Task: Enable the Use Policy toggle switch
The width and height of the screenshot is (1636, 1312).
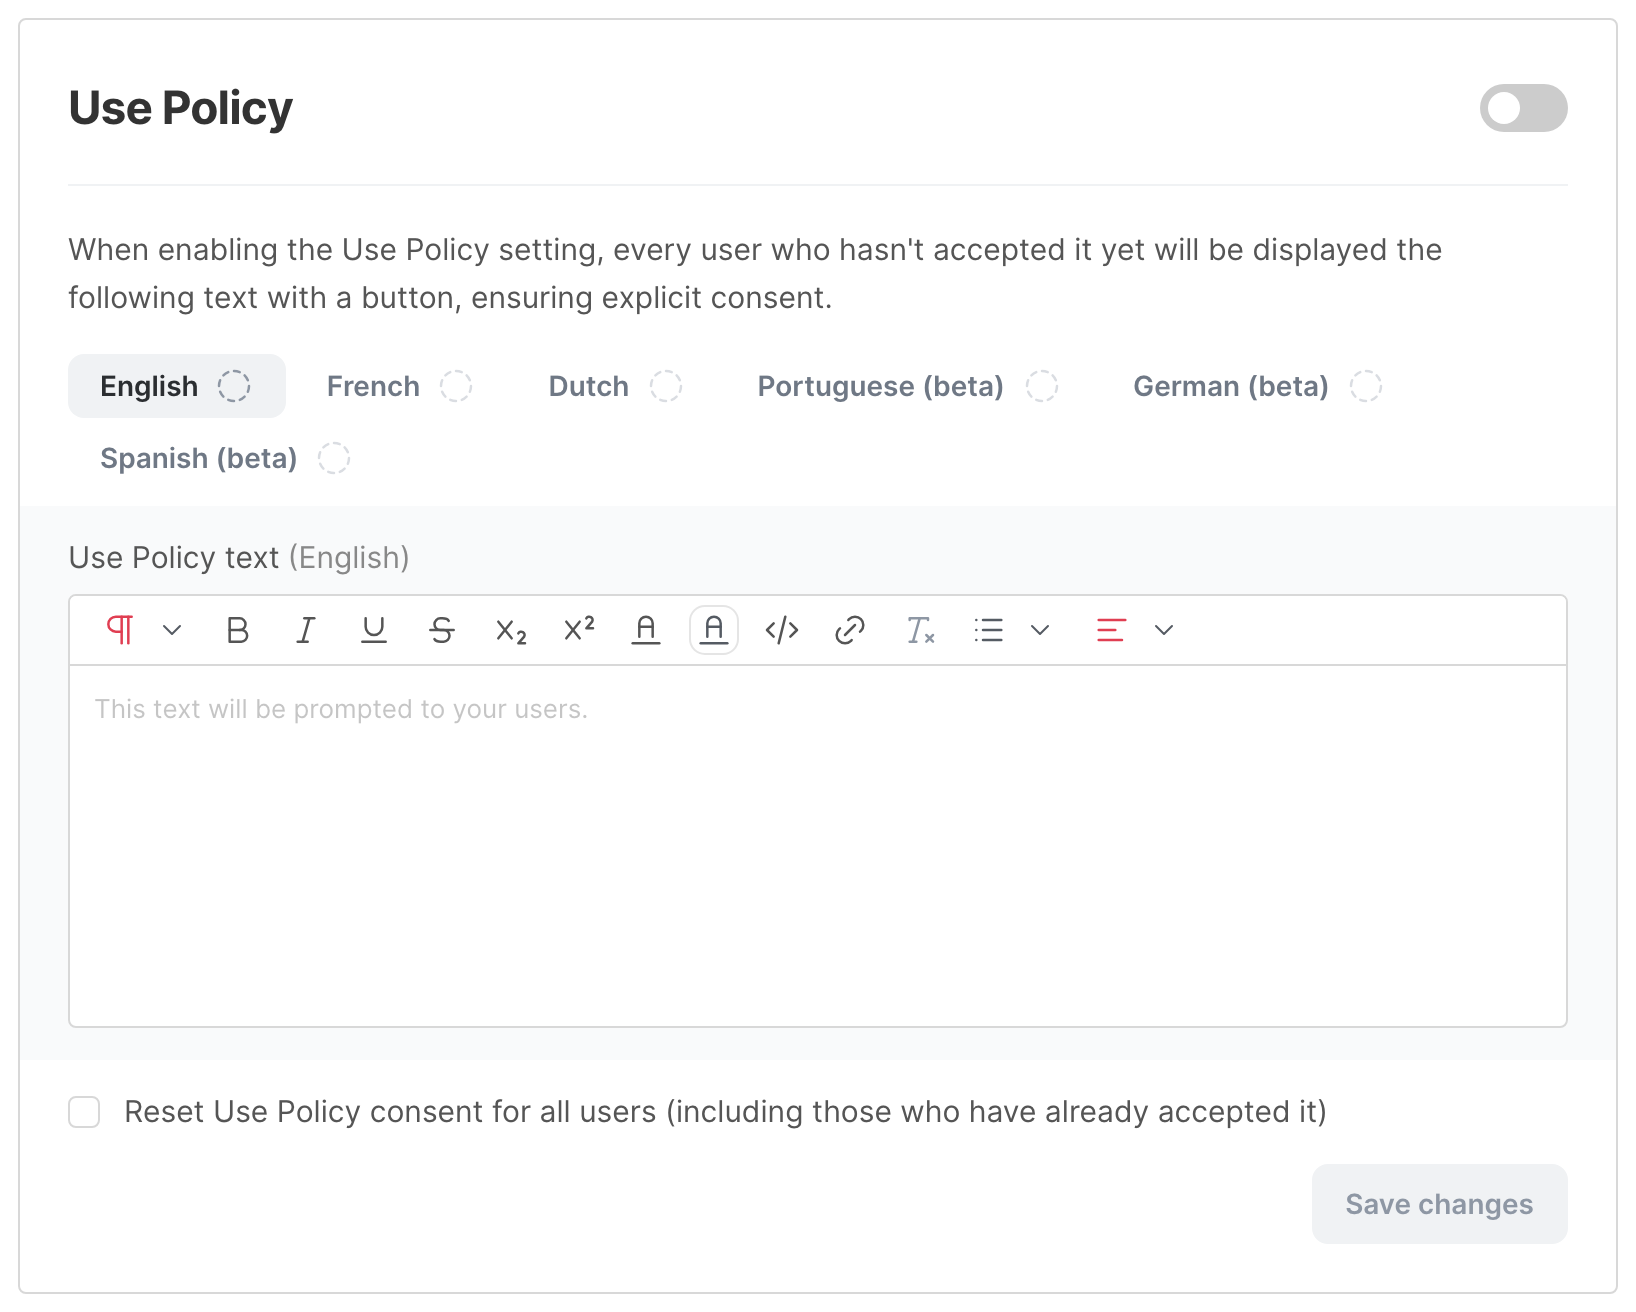Action: coord(1523,108)
